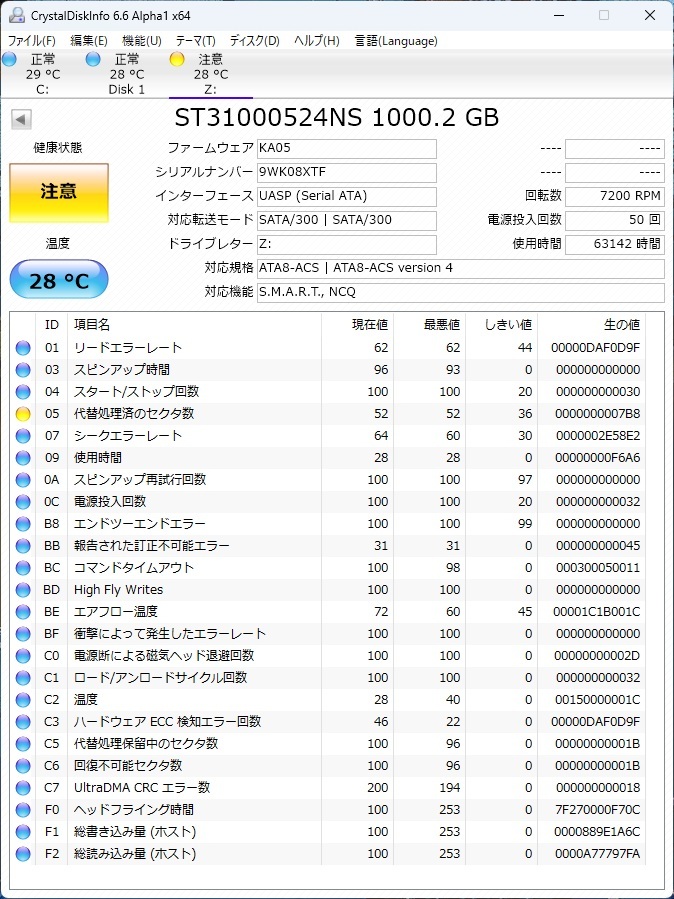Click the 対応機能 field S.M.A.R.T., NCQ
This screenshot has height=899, width=674.
point(461,292)
